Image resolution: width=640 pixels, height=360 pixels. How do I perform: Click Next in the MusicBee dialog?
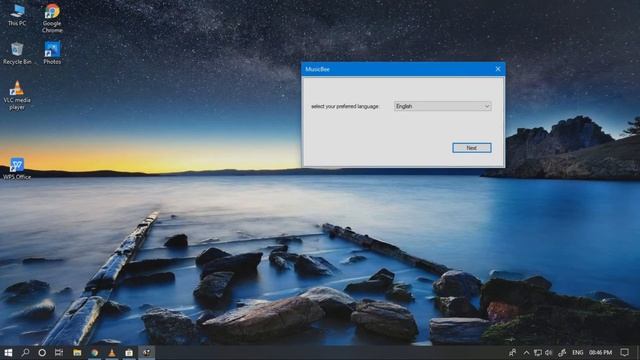coord(471,148)
